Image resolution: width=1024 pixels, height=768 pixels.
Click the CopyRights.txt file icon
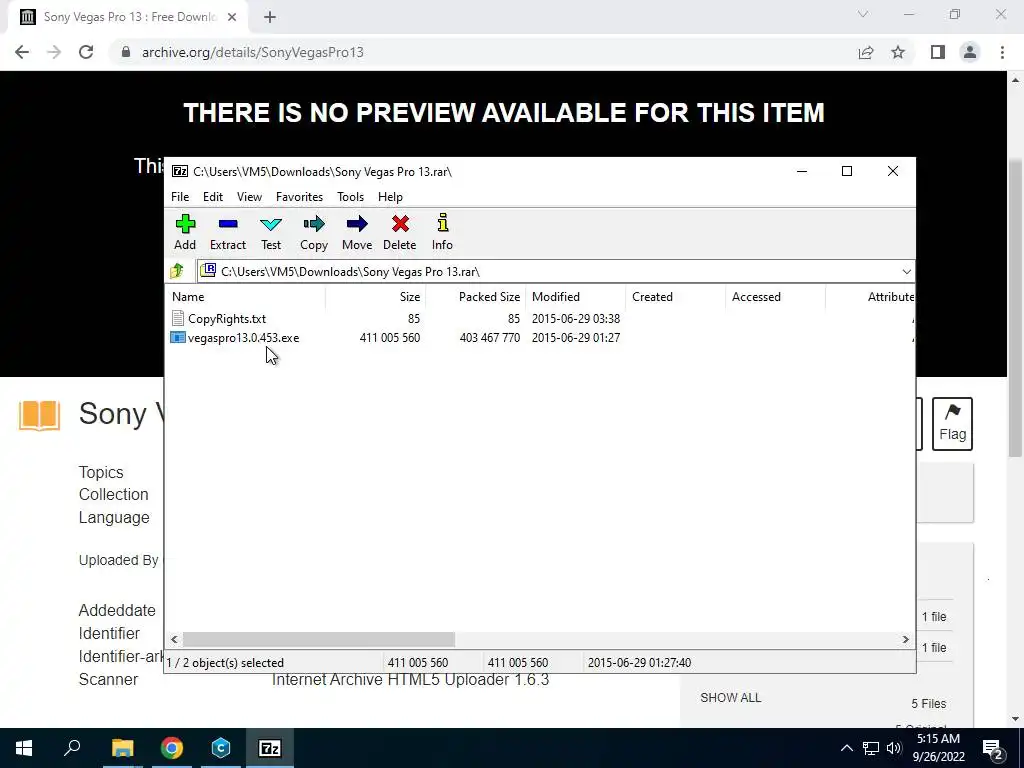click(178, 319)
